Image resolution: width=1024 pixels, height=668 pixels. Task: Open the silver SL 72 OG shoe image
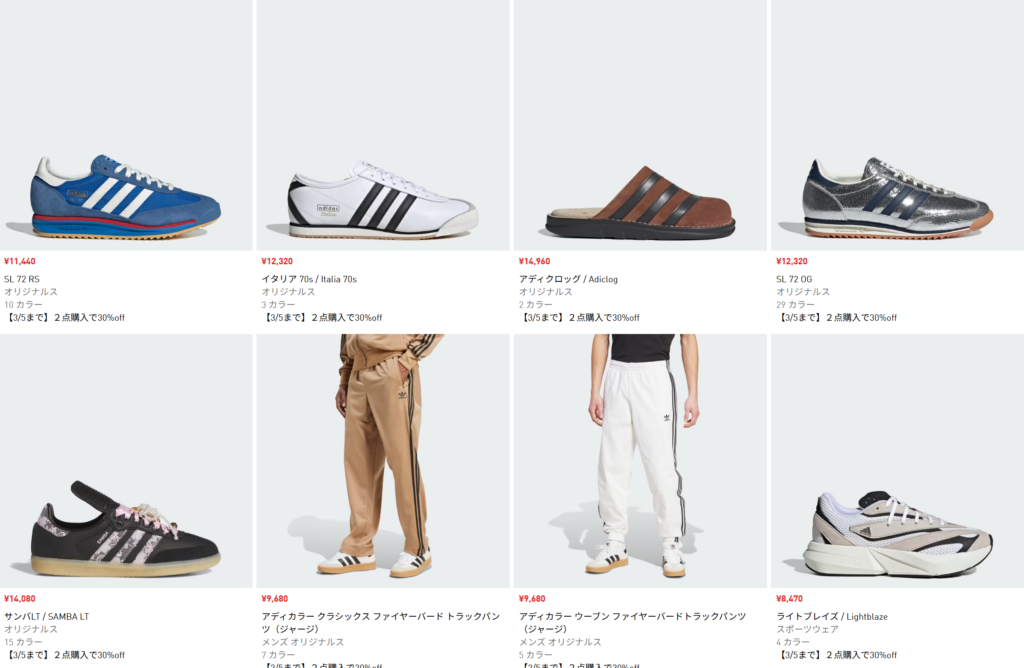coord(897,197)
